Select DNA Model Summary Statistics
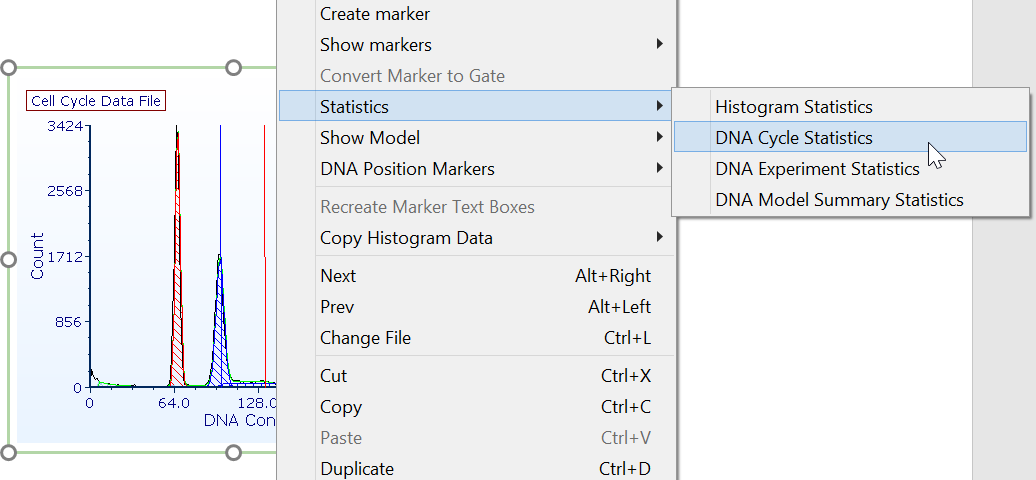This screenshot has width=1036, height=480. point(839,200)
